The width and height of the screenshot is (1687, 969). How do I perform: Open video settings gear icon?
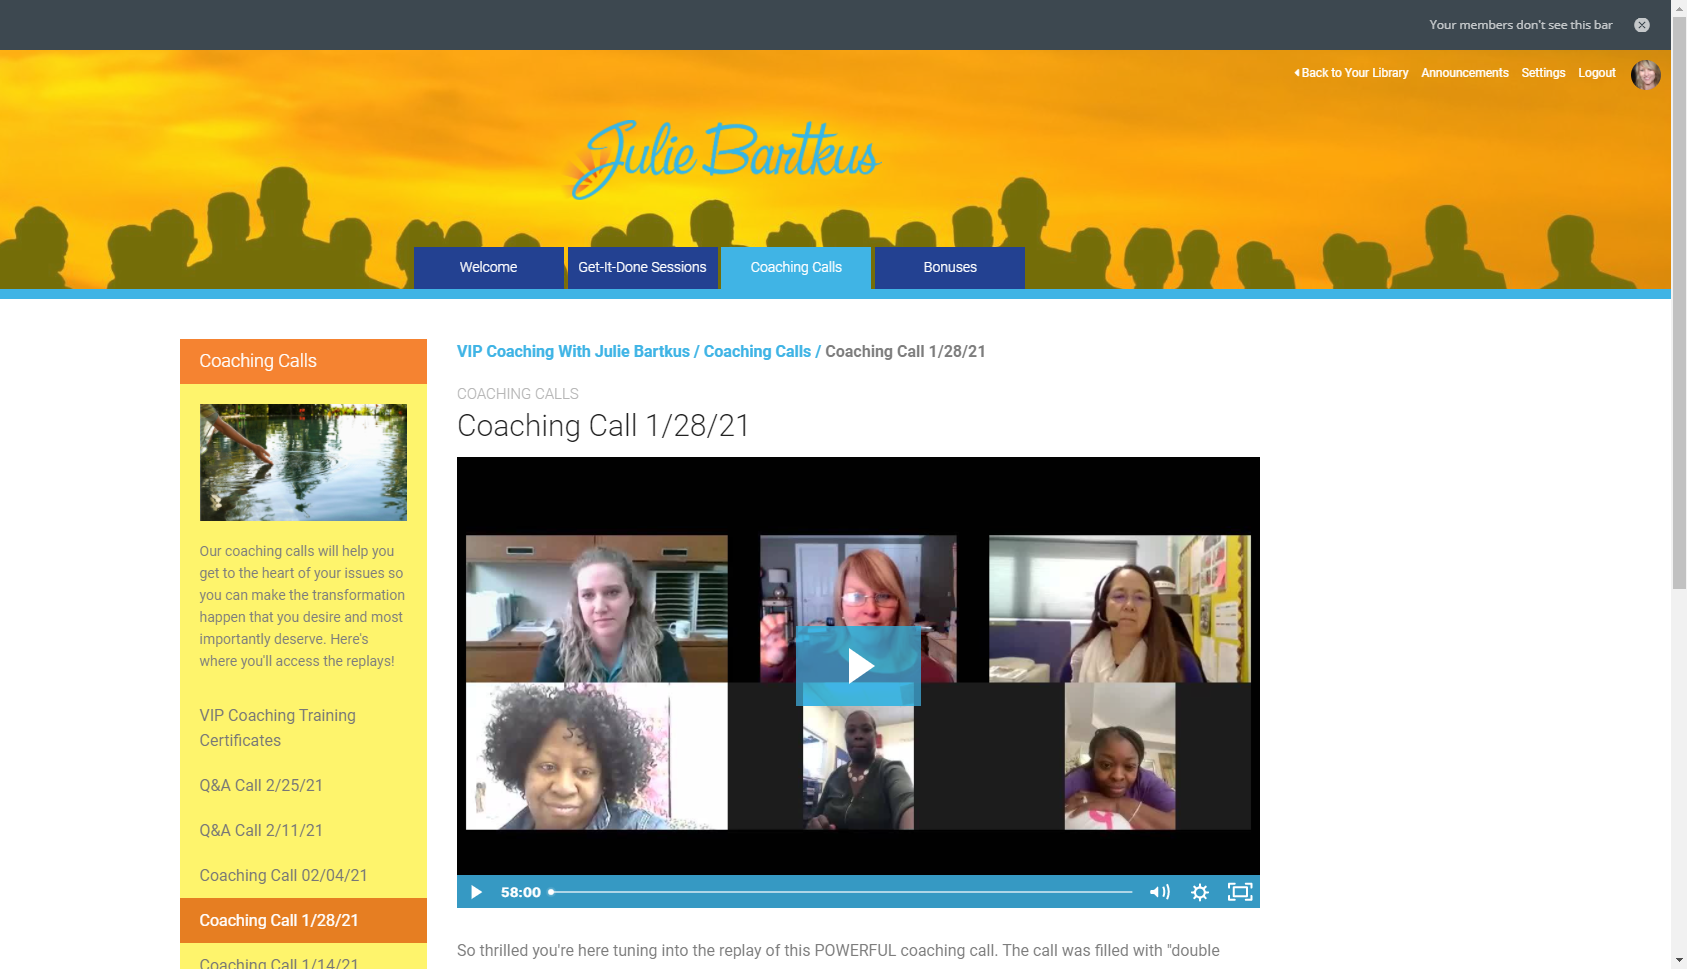pos(1200,892)
